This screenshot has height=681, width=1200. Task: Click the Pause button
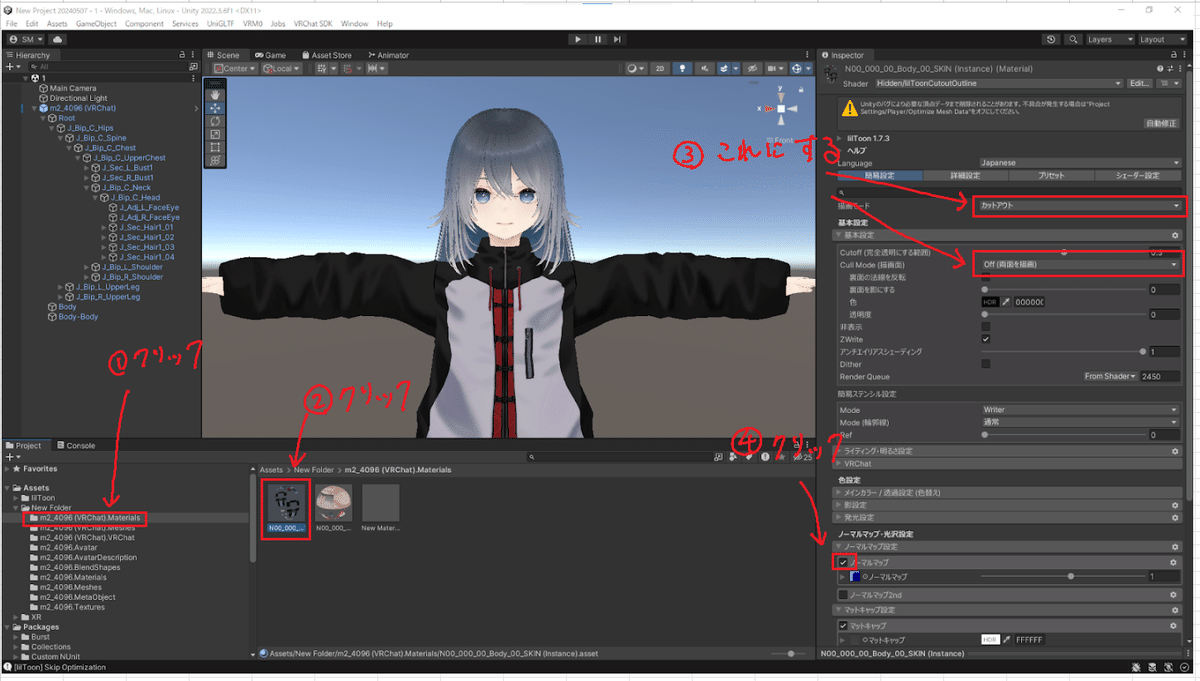coord(598,39)
